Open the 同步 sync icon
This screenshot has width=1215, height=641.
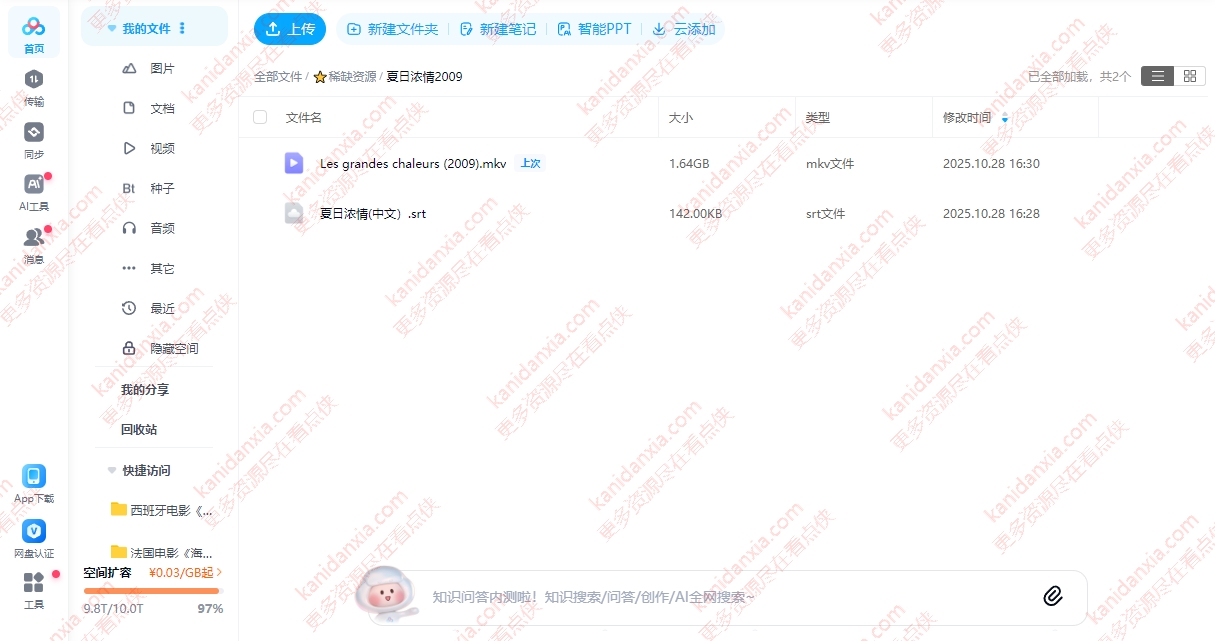(x=33, y=140)
